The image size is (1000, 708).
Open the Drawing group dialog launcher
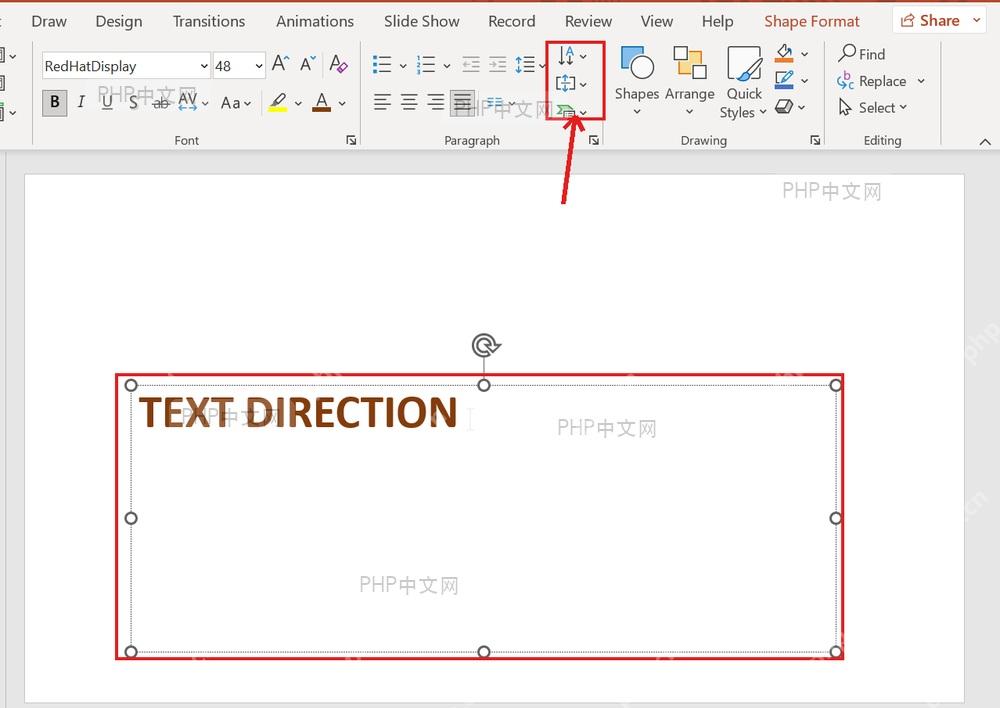click(815, 140)
